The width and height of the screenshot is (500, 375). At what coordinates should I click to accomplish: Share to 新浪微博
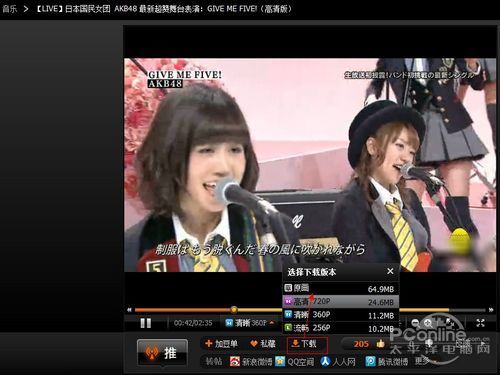251,361
